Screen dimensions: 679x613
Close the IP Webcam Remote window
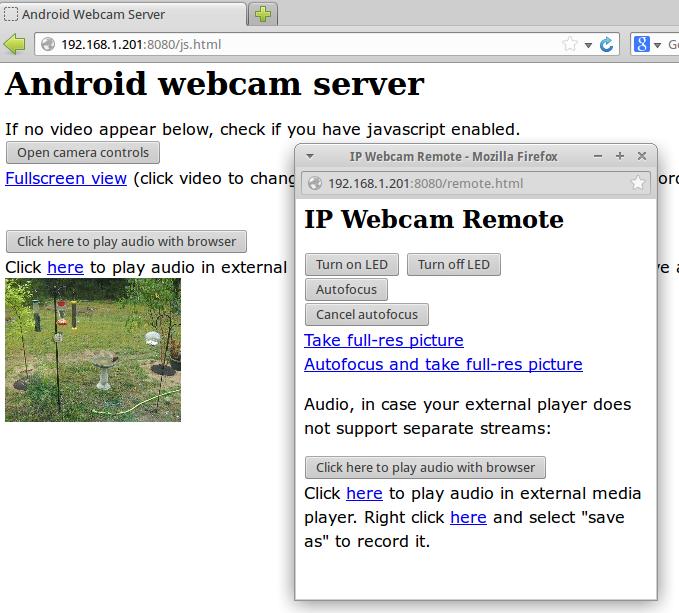(x=642, y=156)
